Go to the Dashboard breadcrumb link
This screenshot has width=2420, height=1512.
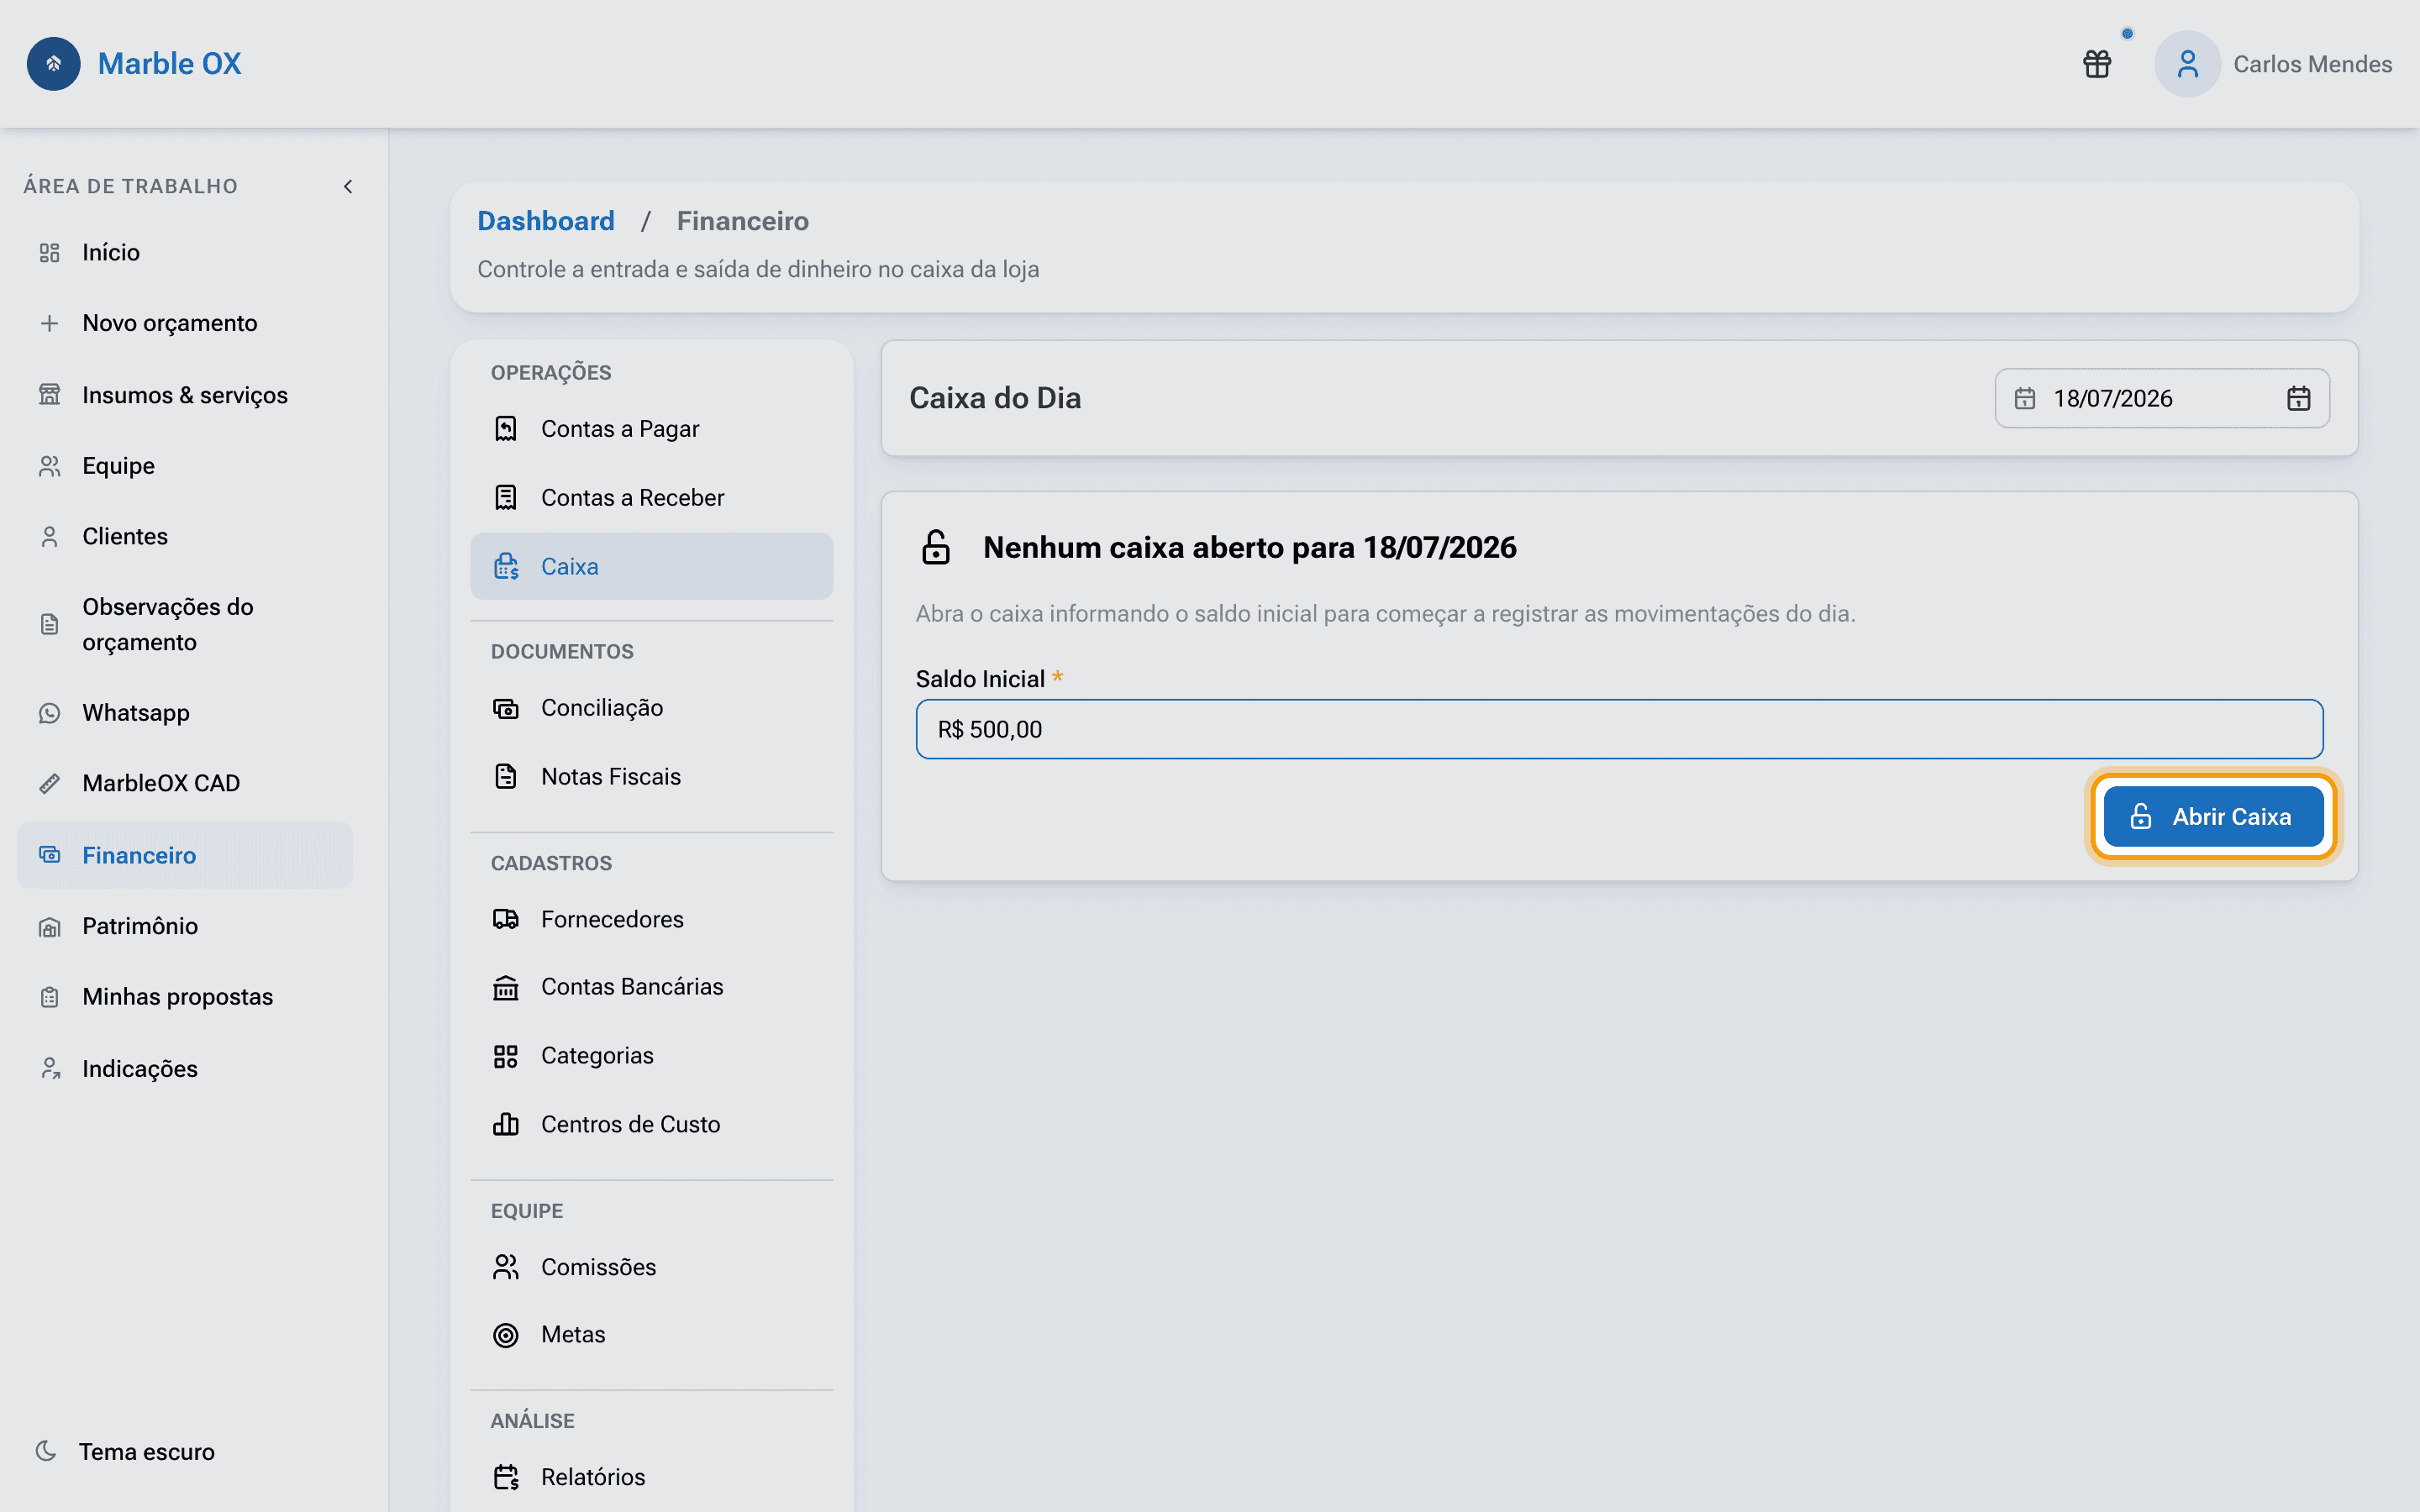click(x=546, y=221)
